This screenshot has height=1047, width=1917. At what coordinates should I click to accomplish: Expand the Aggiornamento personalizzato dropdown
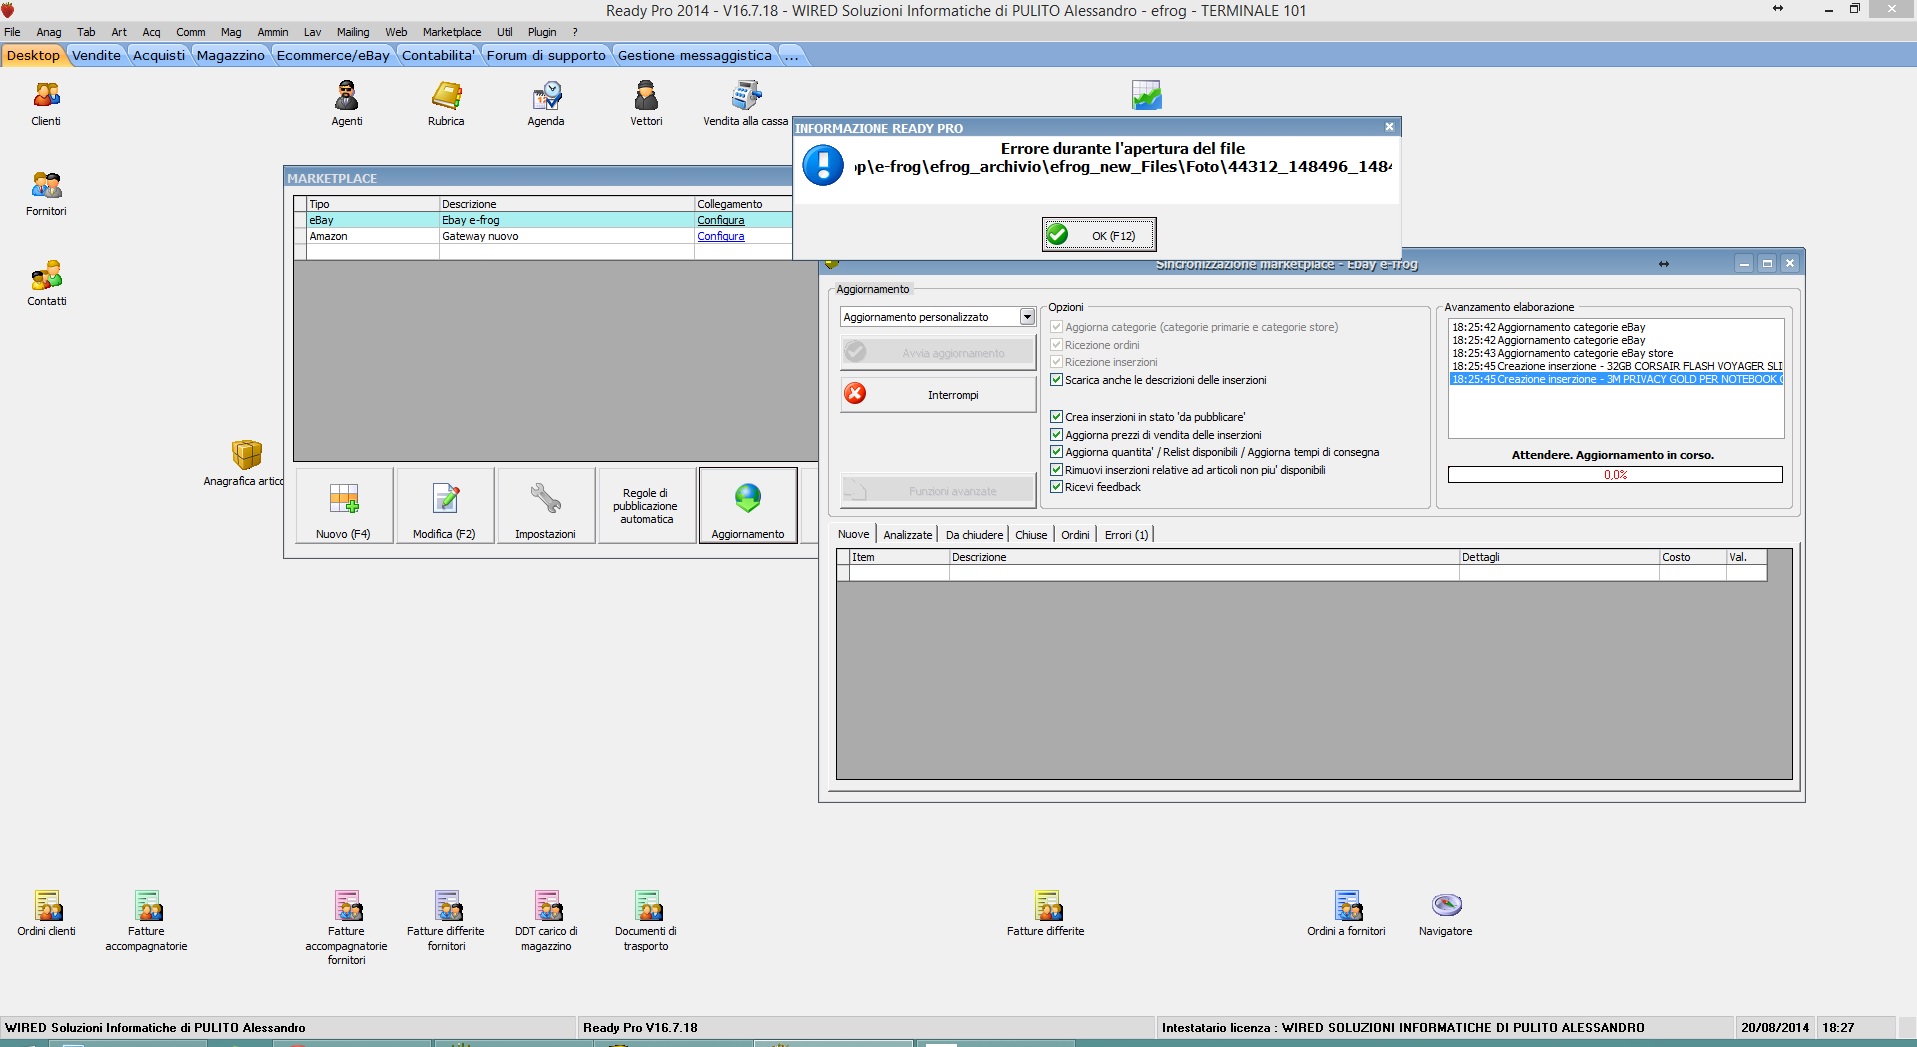[x=1027, y=317]
